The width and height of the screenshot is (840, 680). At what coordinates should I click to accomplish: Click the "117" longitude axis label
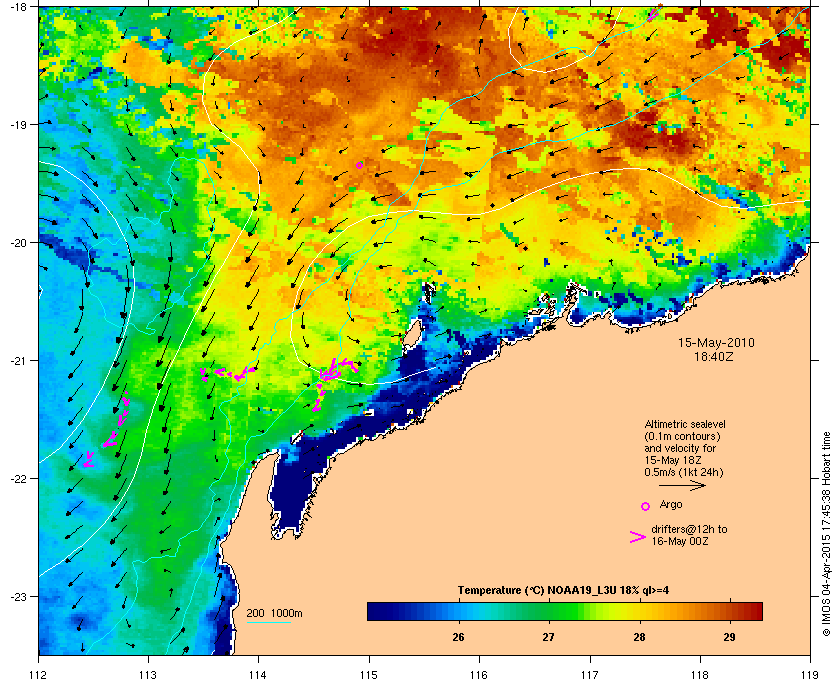click(x=589, y=674)
